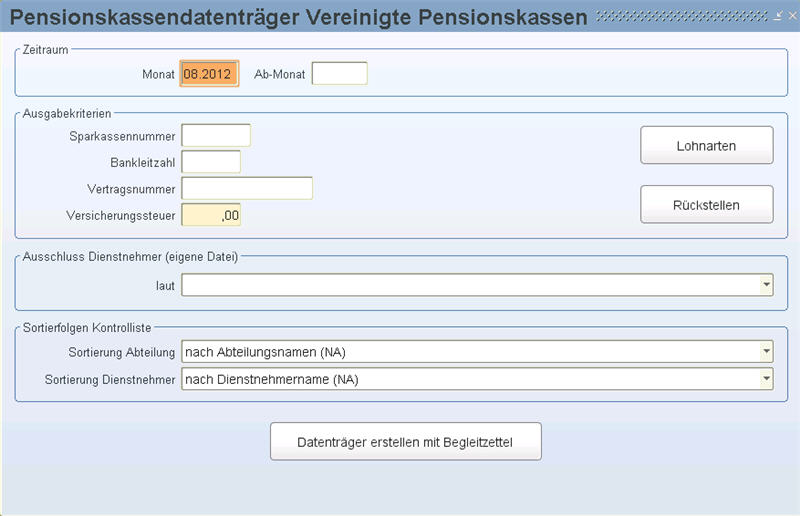Expand the Sortierung Dienstnehmer dropdown arrow
800x516 pixels.
pos(766,379)
